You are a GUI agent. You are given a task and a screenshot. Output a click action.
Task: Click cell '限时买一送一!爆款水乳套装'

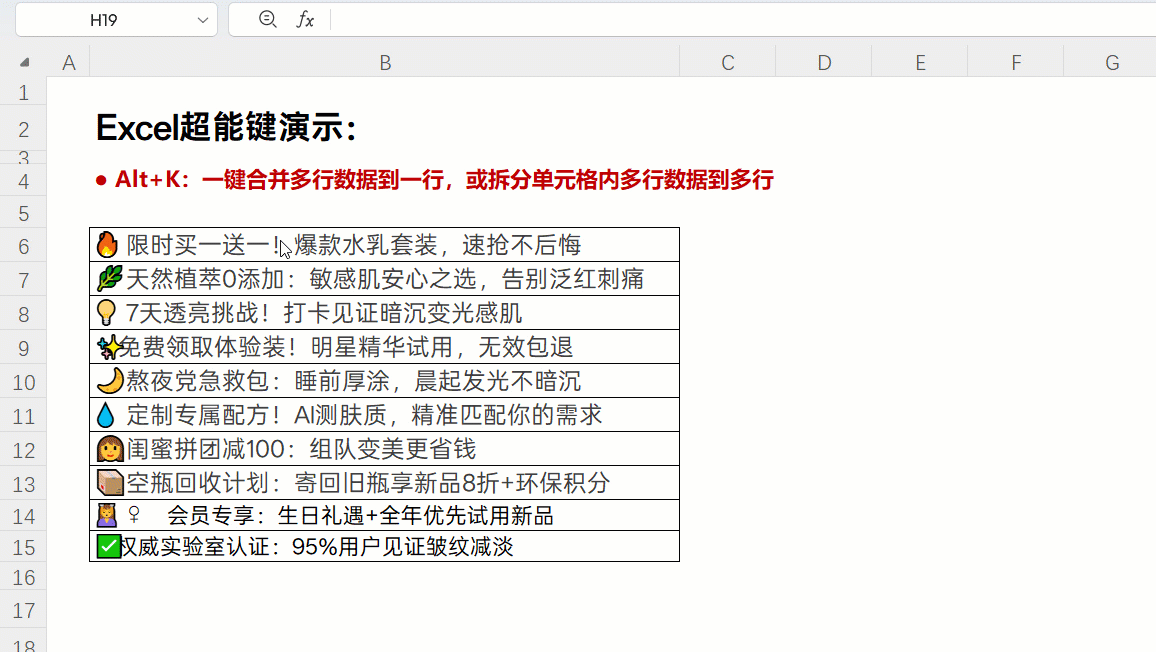(x=384, y=245)
